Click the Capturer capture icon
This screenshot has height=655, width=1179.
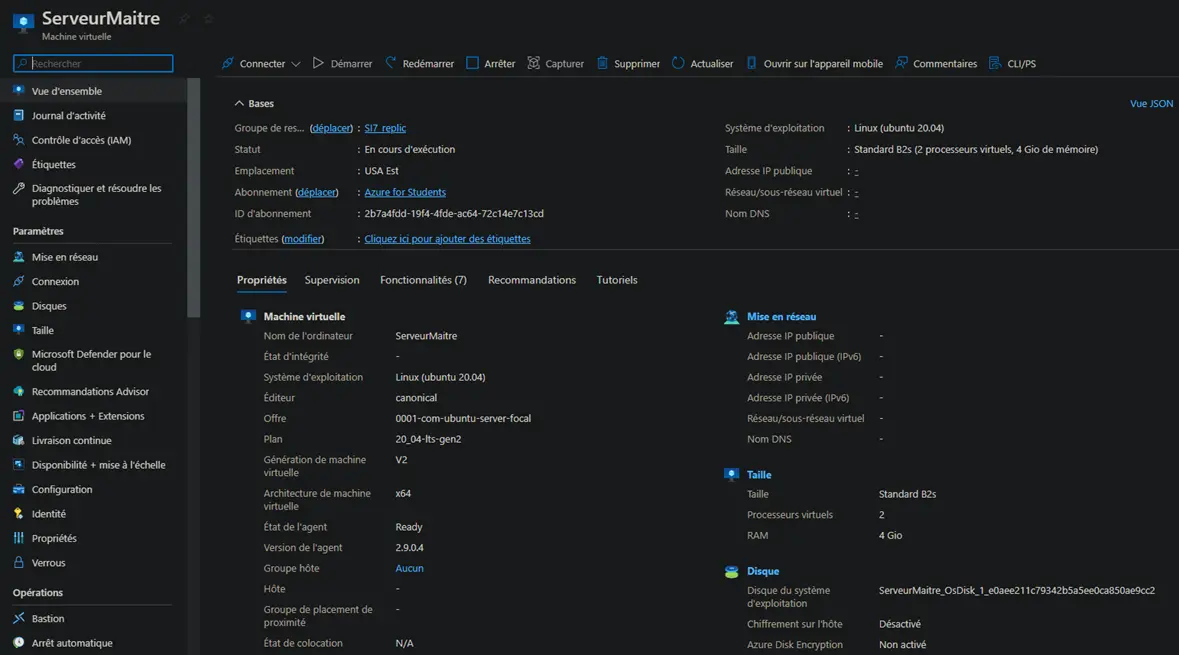533,63
